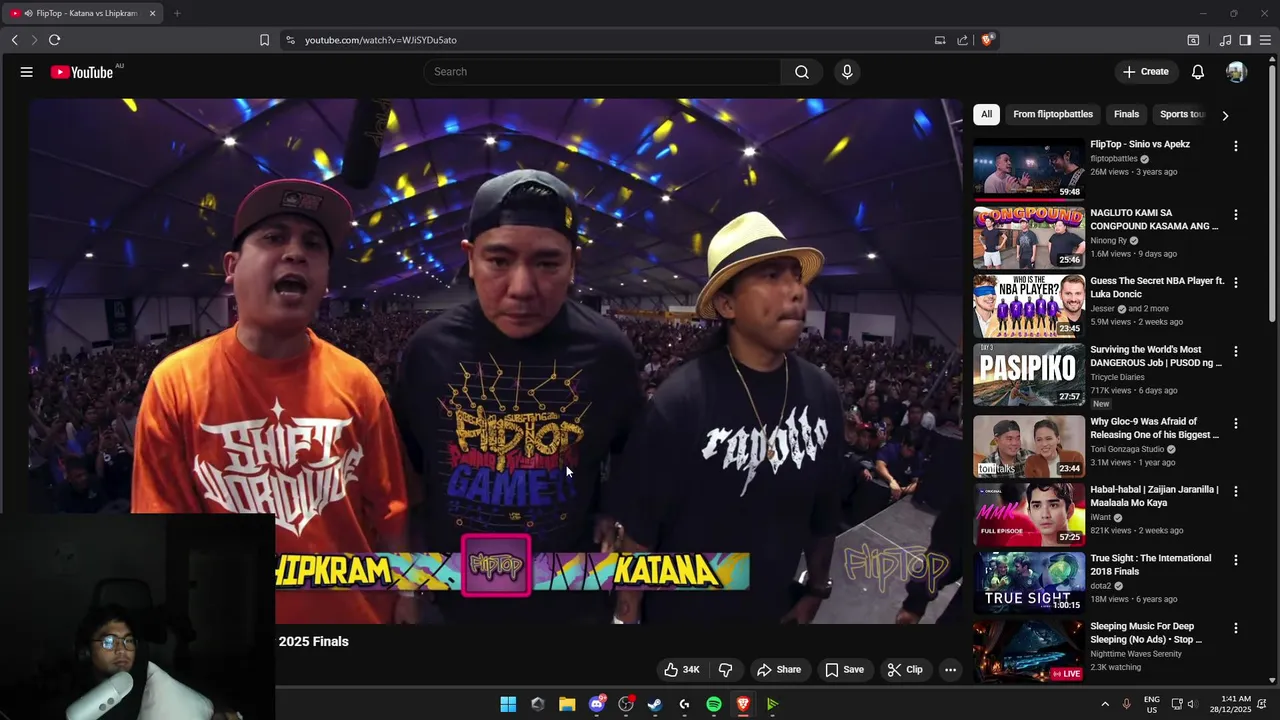Show hidden system tray icons chevron

click(1105, 704)
